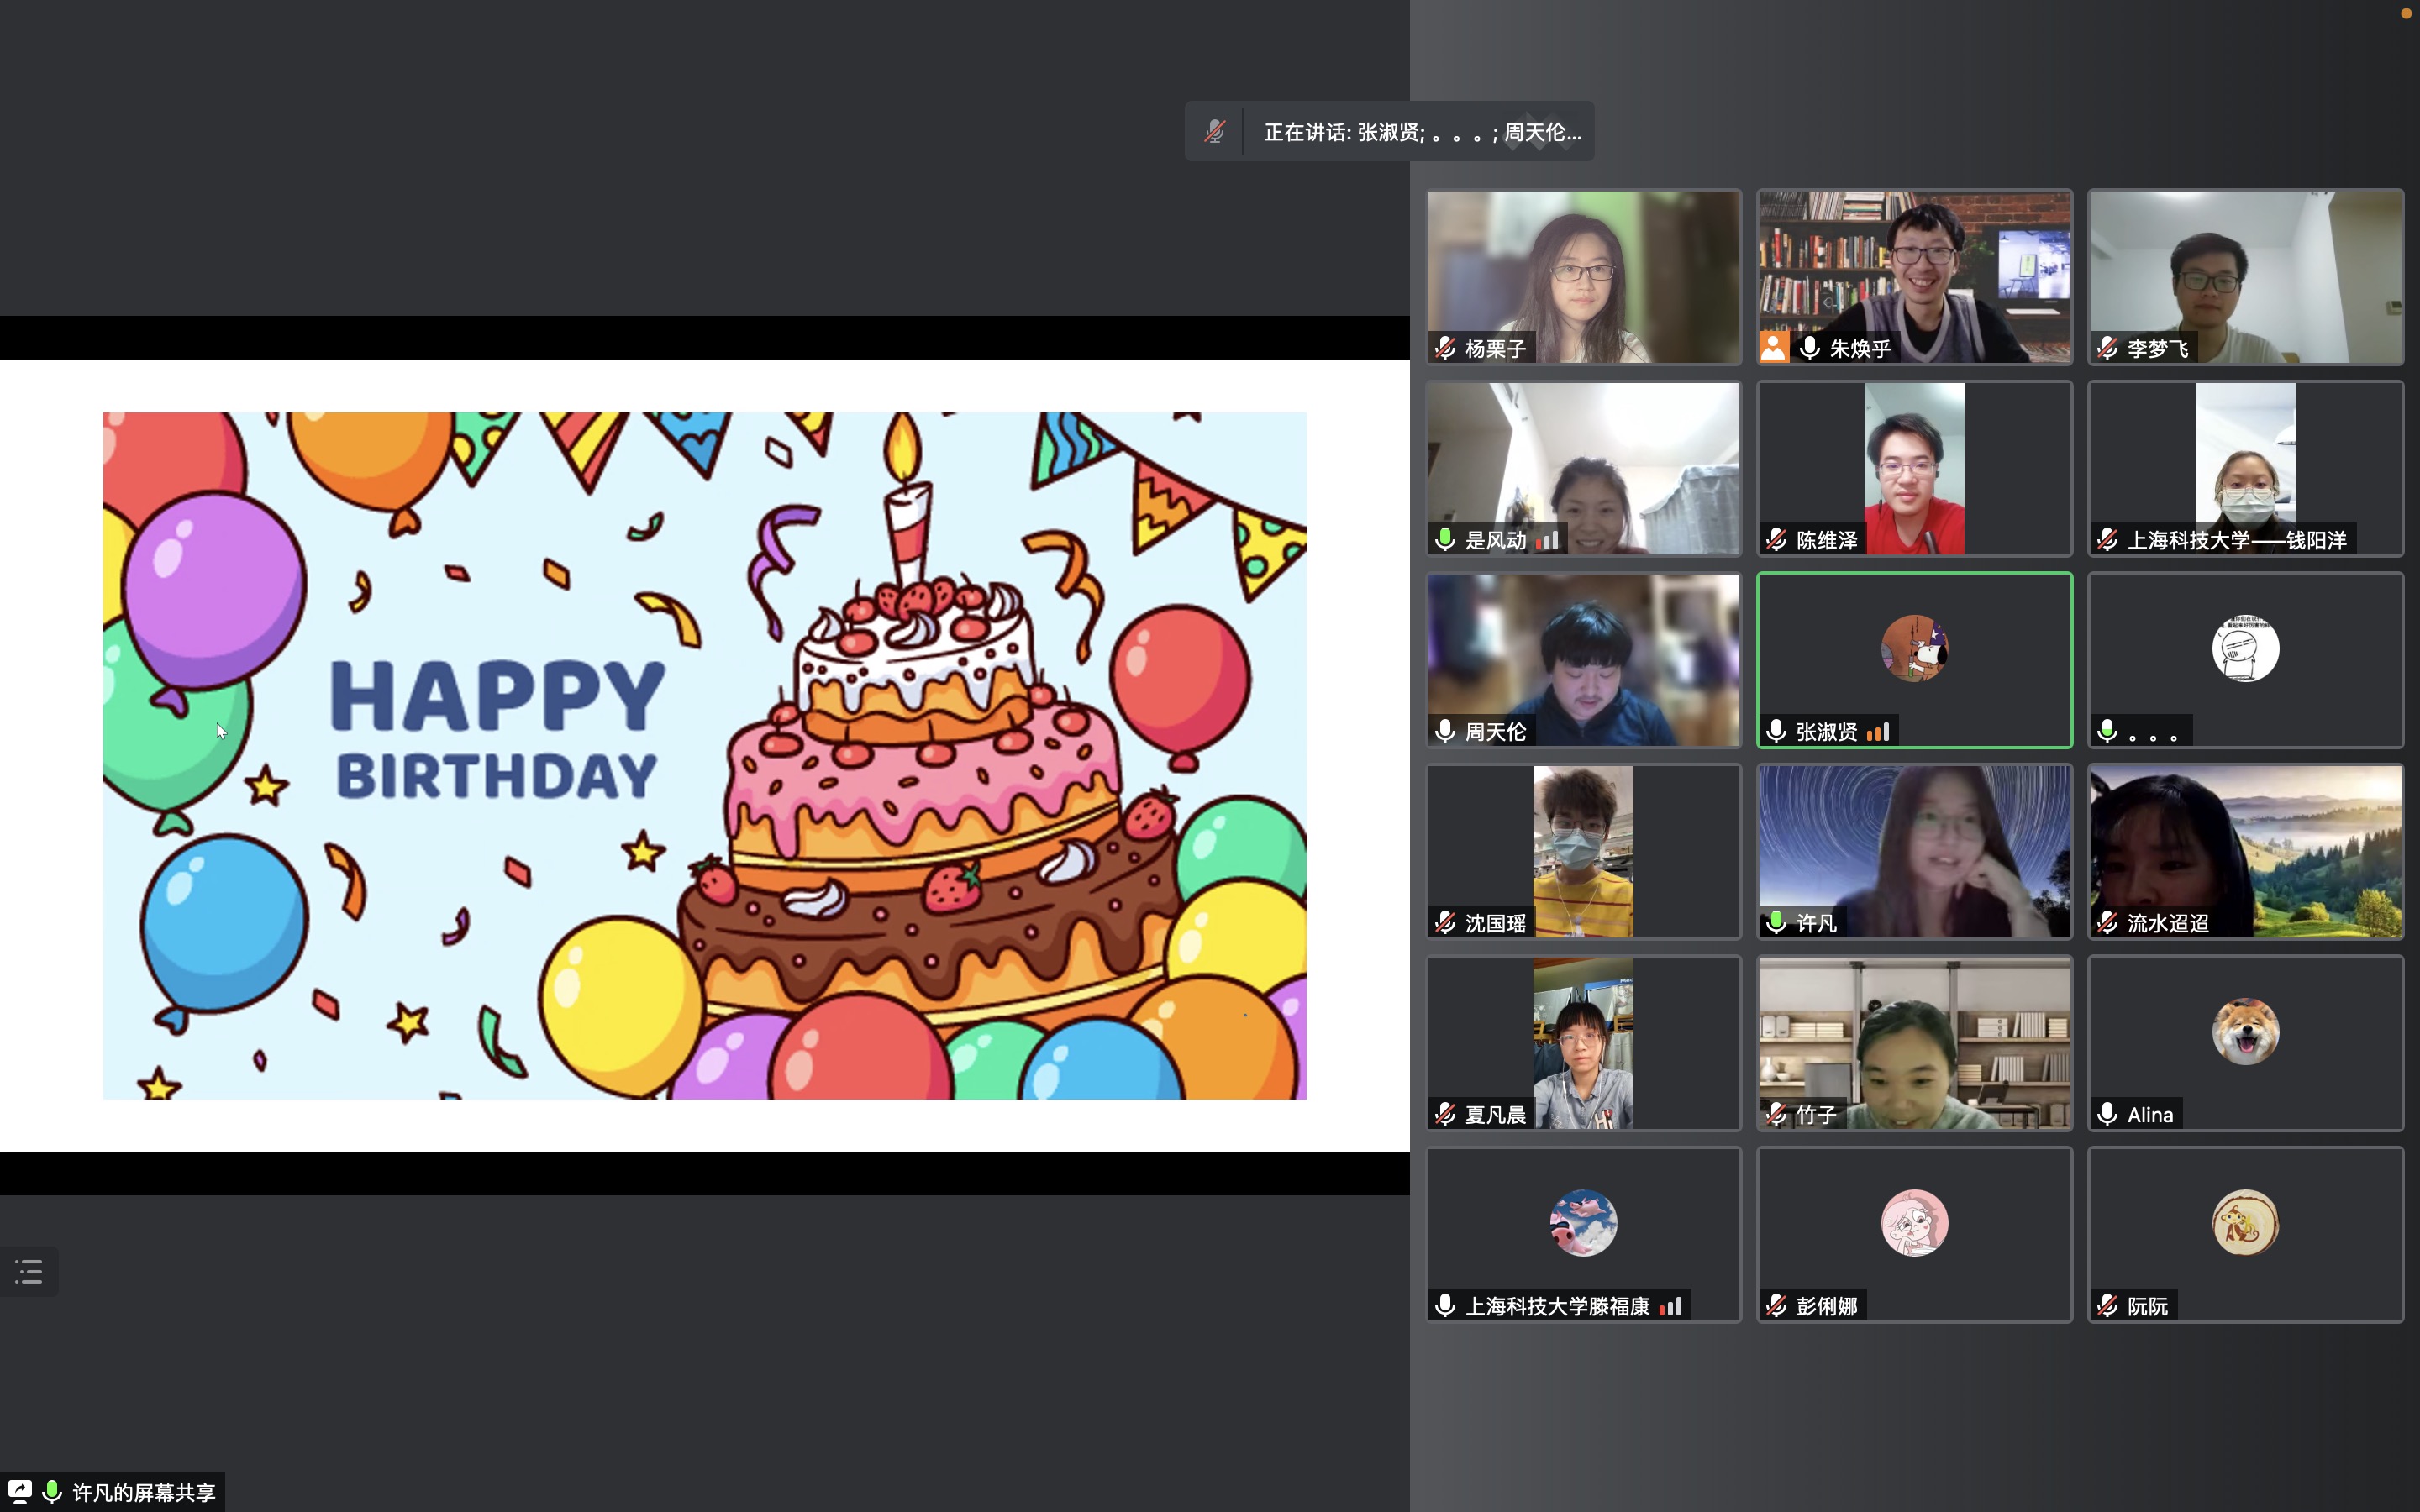Click the microphone icon beside Alina
This screenshot has width=2420, height=1512.
tap(2107, 1114)
